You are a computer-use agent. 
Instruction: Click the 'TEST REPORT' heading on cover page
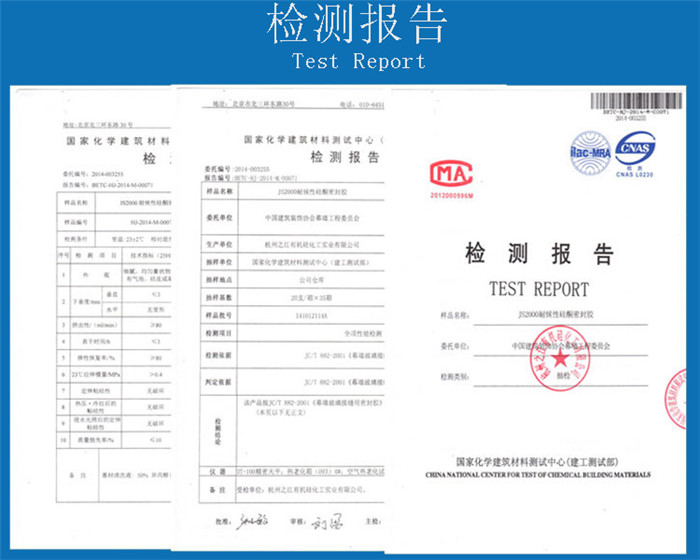538,290
